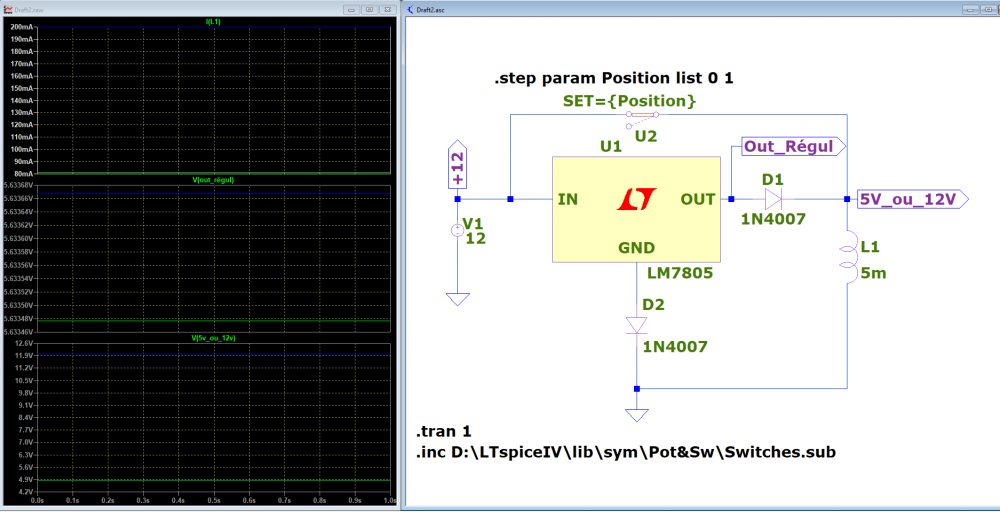This screenshot has width=1000, height=512.
Task: Click the V(out_régul) trace label
Action: tap(213, 180)
